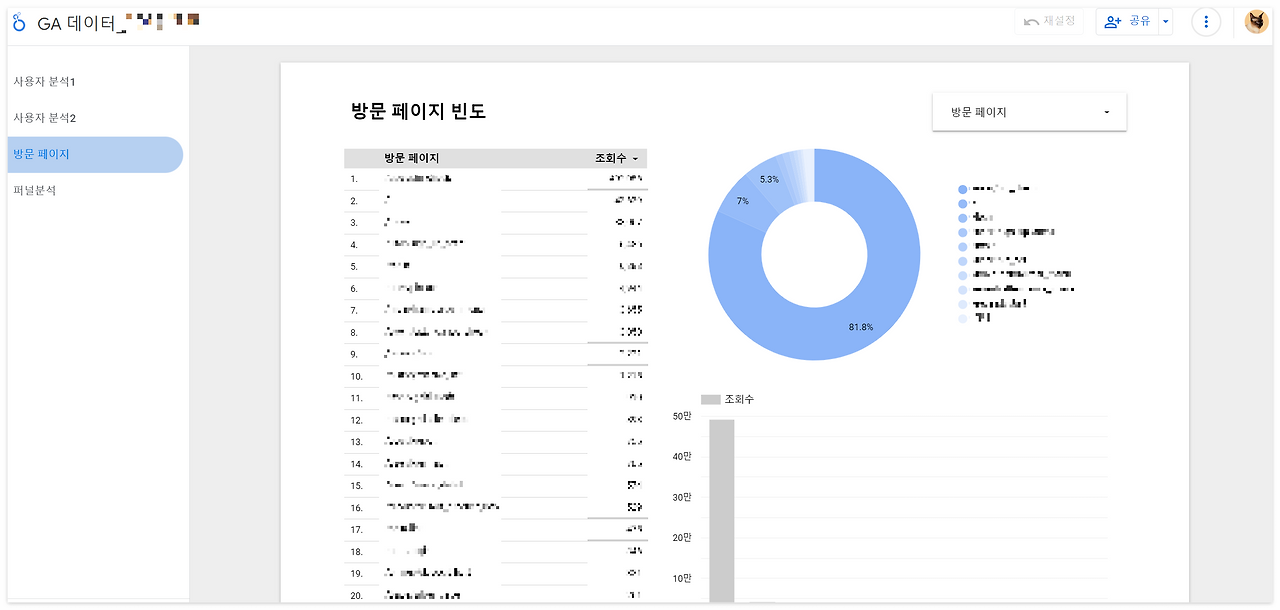This screenshot has height=610, width=1280.
Task: Switch to the 사용자 분석2 page
Action: 43,117
